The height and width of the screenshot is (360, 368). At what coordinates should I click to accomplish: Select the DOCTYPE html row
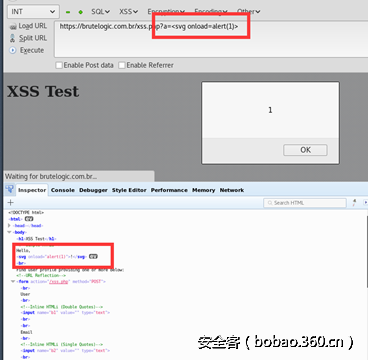pyautogui.click(x=26, y=212)
